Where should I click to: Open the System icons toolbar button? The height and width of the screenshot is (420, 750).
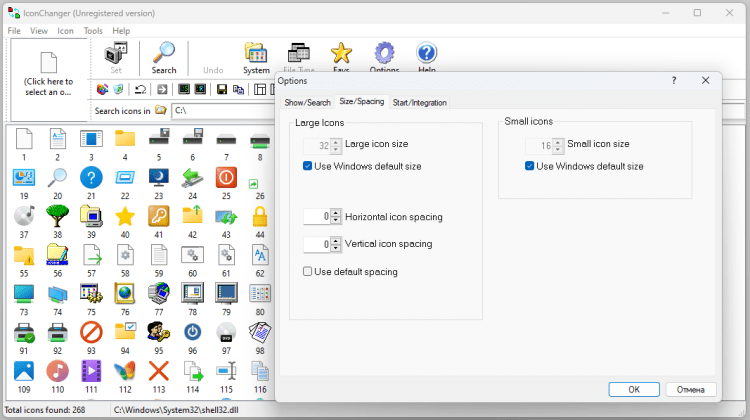point(256,58)
